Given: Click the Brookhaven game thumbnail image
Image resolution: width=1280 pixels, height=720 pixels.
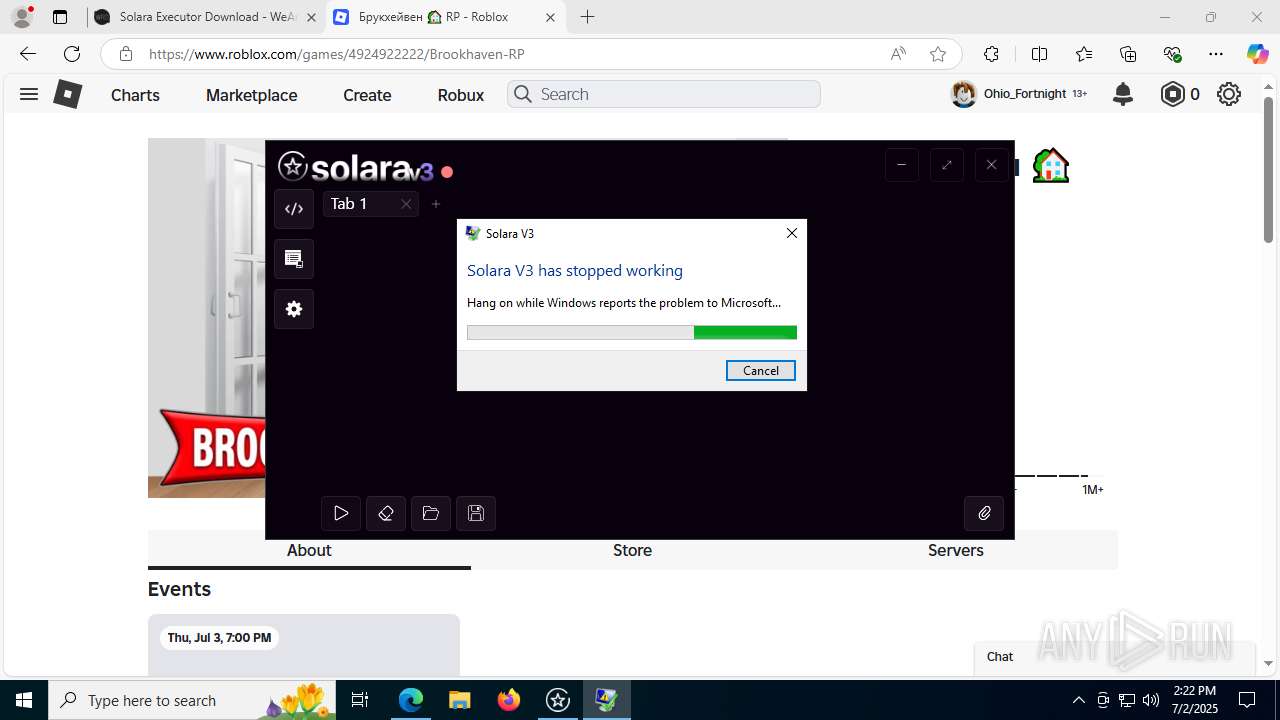Looking at the screenshot, I should point(206,318).
